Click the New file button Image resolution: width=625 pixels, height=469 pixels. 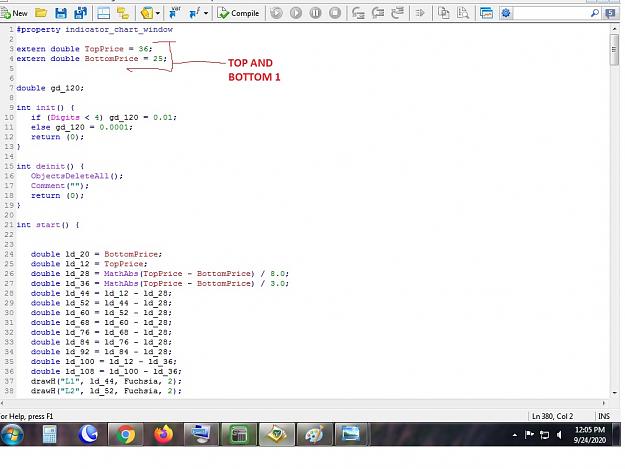tap(14, 13)
